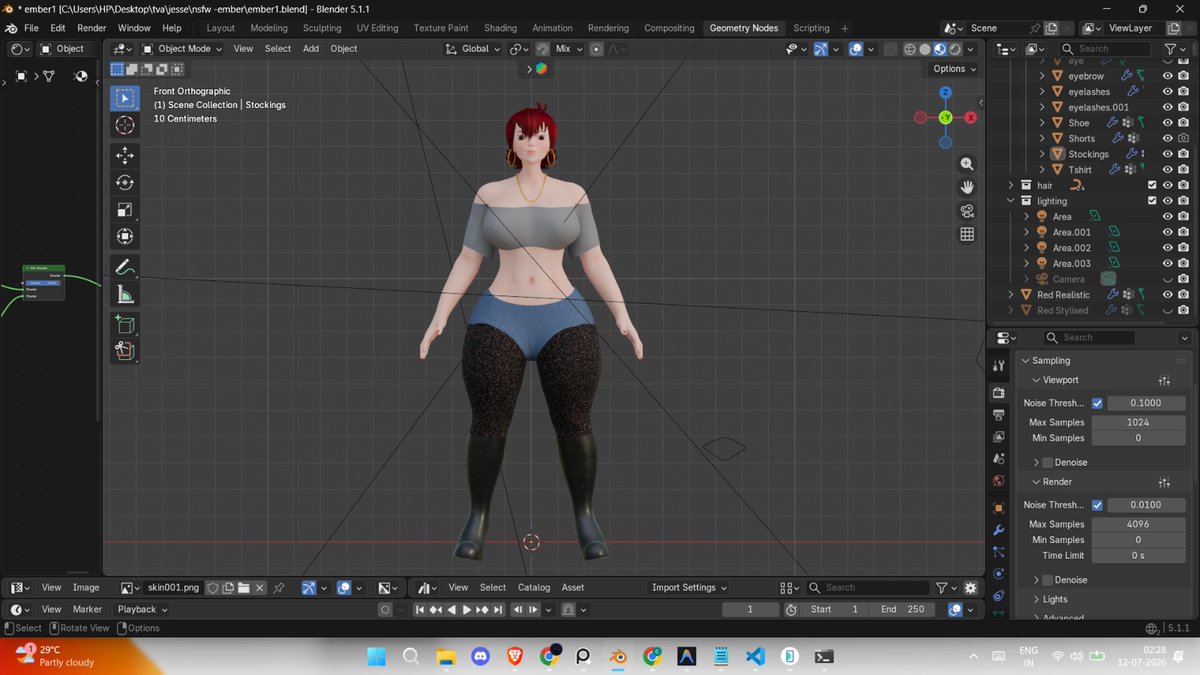Image resolution: width=1200 pixels, height=675 pixels.
Task: Open the Physics properties tab
Action: click(998, 574)
